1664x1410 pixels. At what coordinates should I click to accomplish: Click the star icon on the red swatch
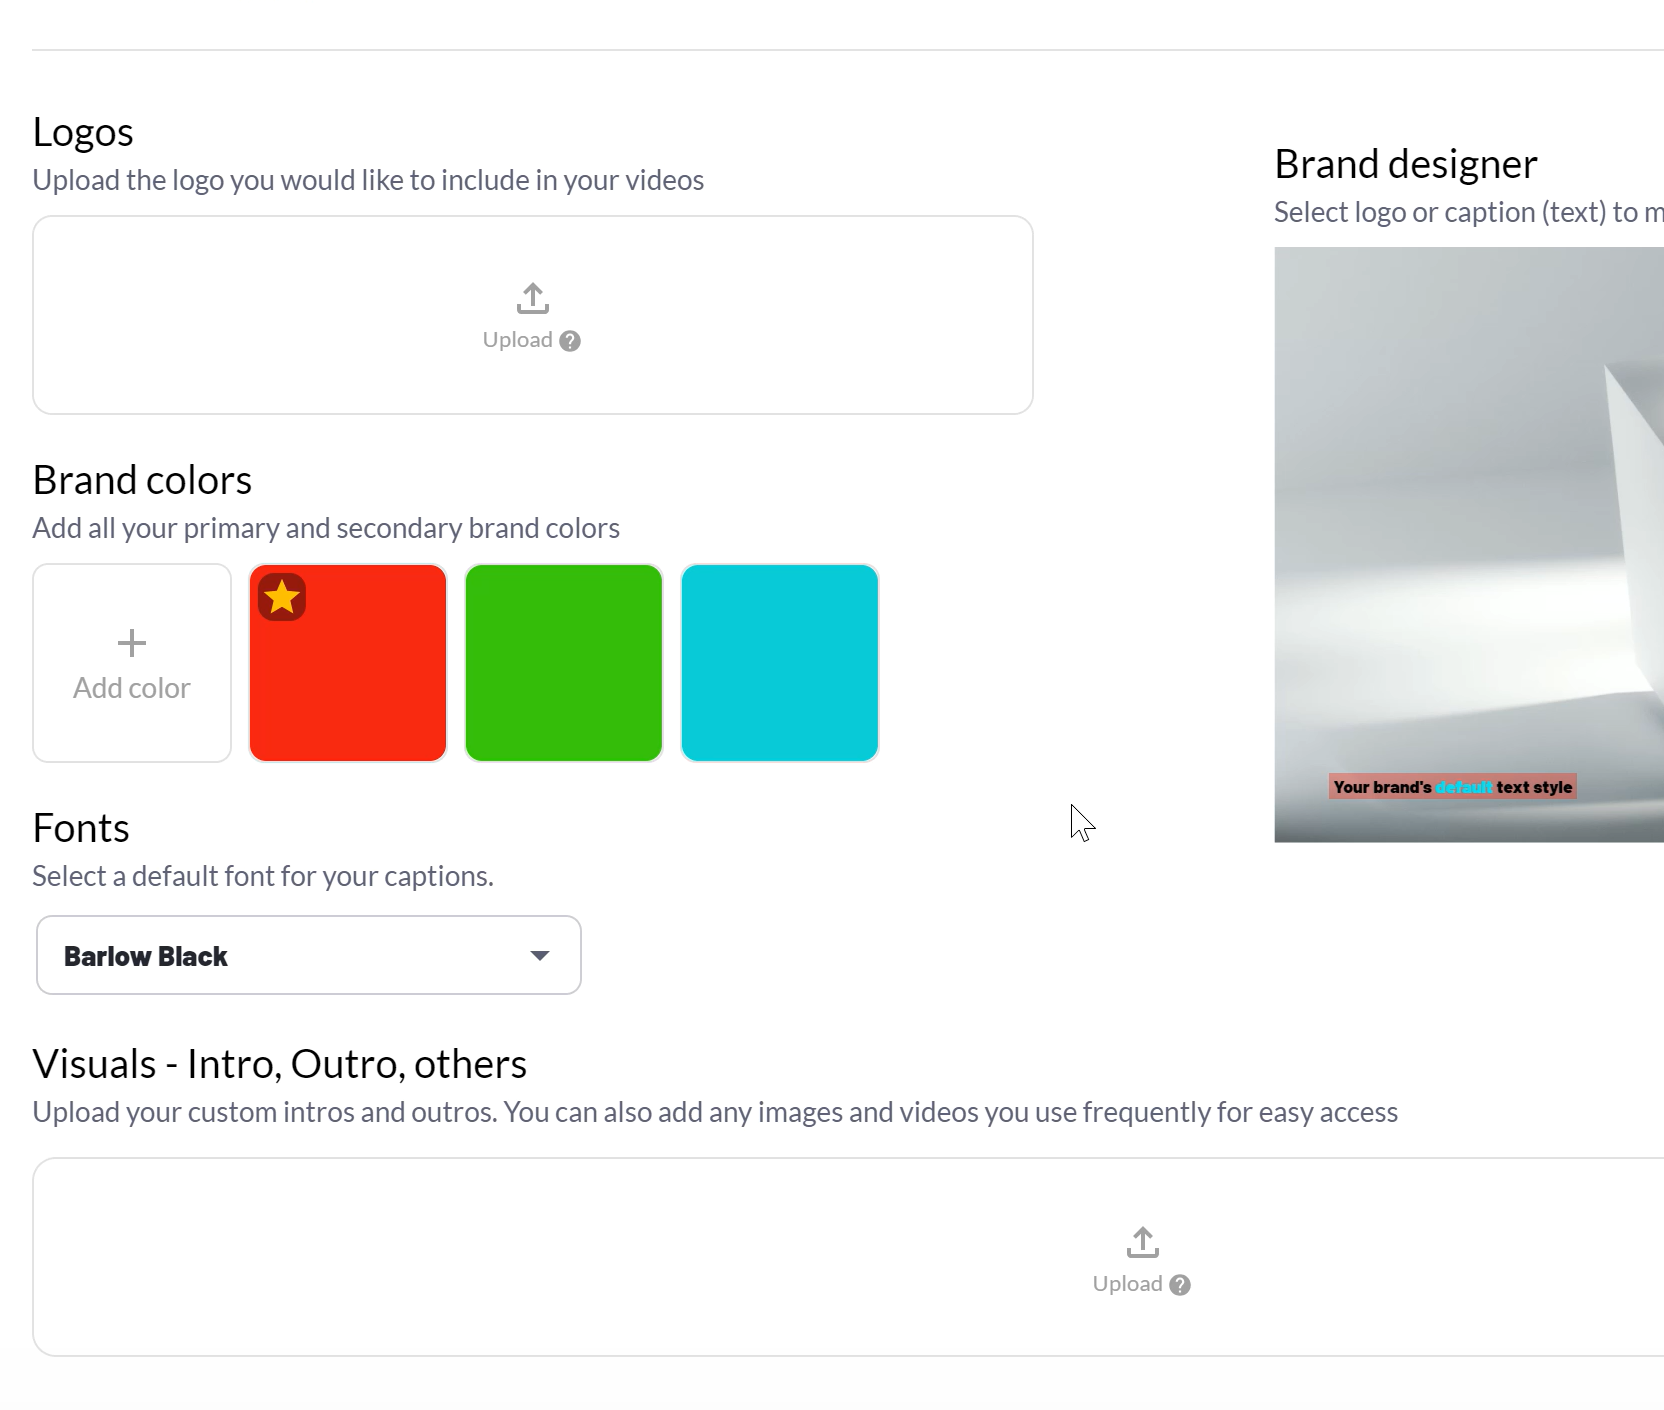pos(282,597)
